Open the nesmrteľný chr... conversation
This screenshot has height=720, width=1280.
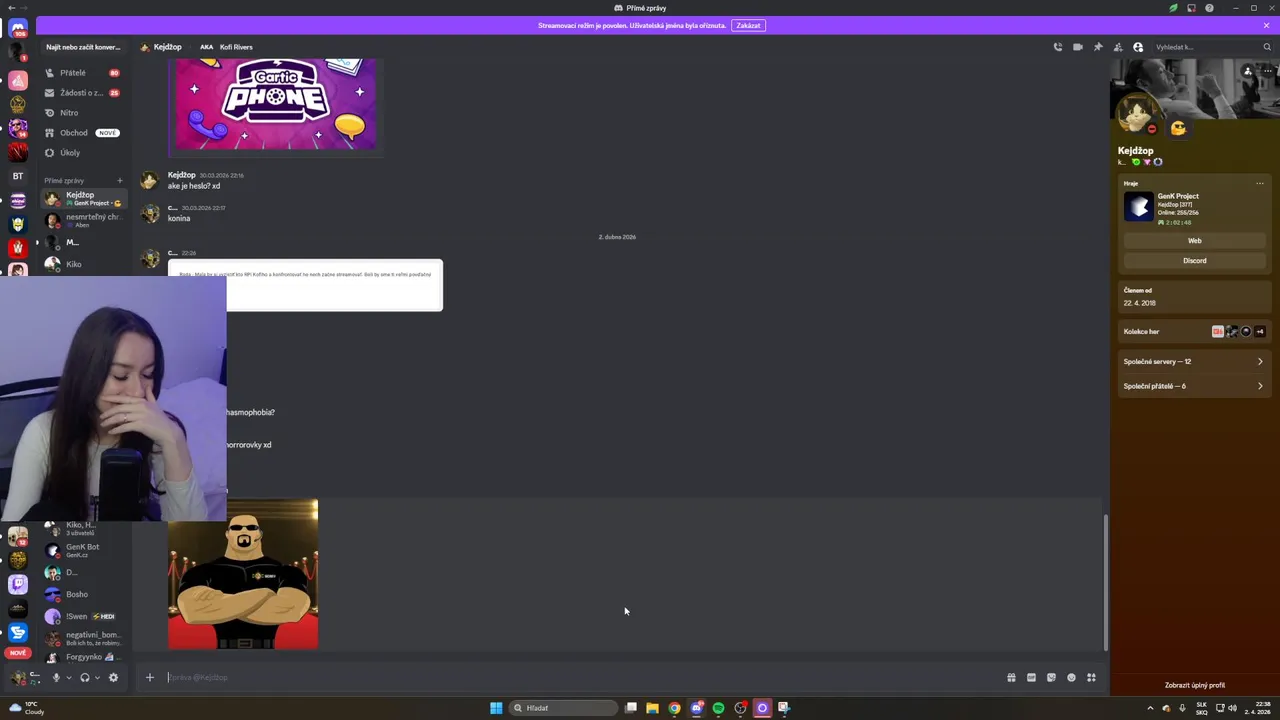click(84, 220)
